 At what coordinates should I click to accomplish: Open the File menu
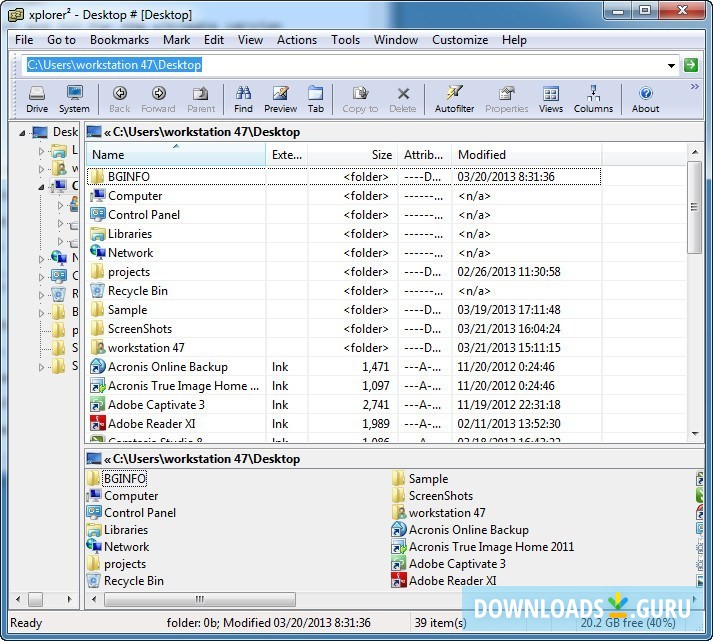(24, 40)
